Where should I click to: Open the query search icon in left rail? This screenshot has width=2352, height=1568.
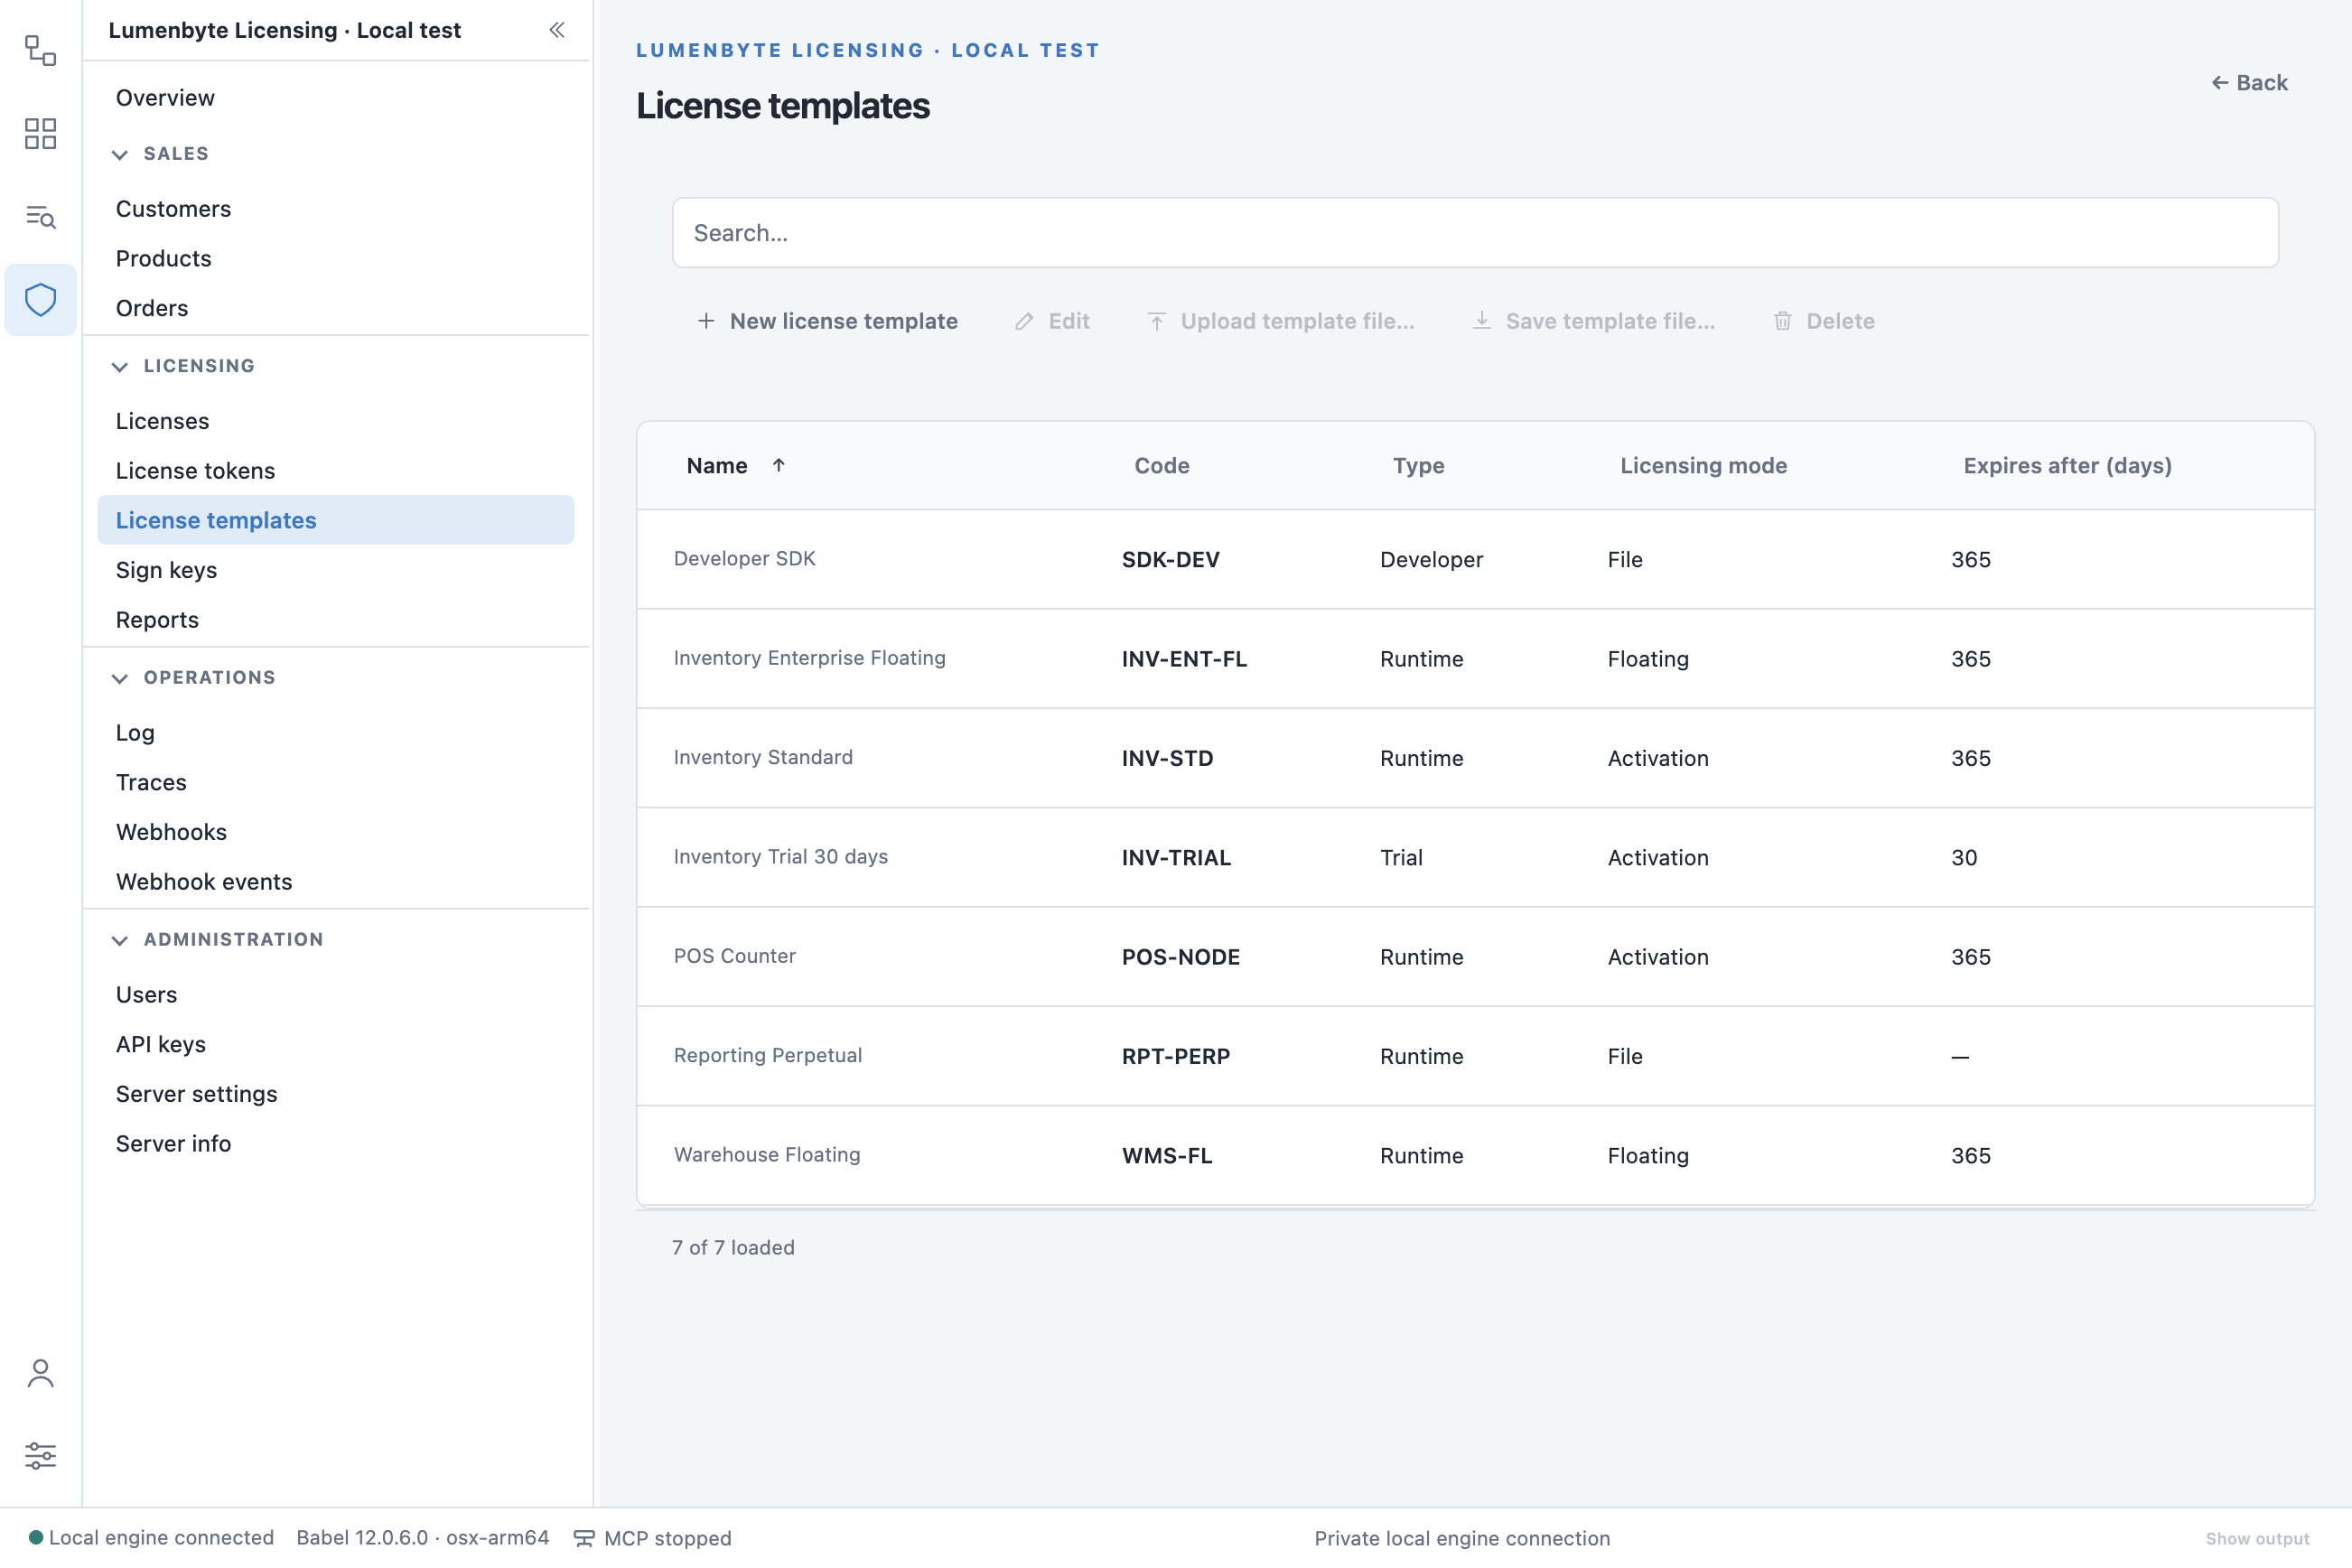tap(40, 216)
